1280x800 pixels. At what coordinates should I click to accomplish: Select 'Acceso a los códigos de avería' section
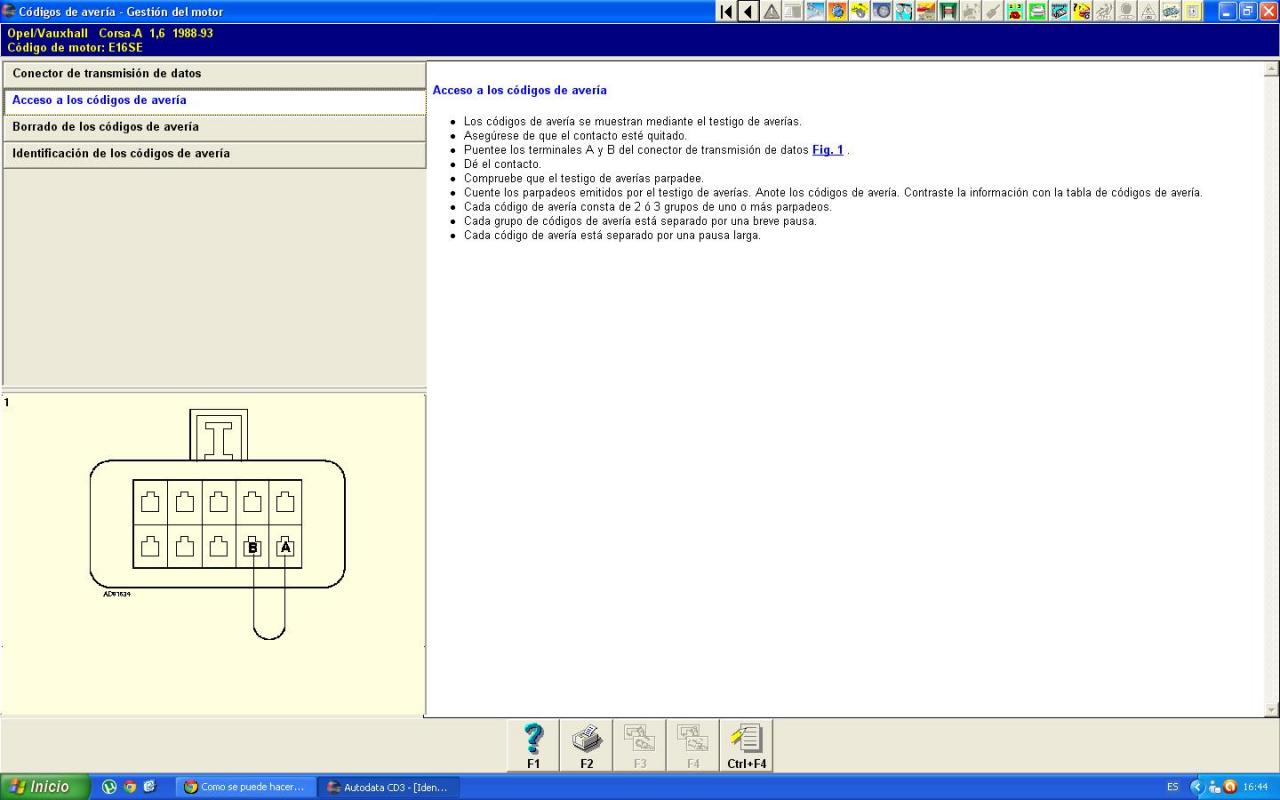pos(214,101)
